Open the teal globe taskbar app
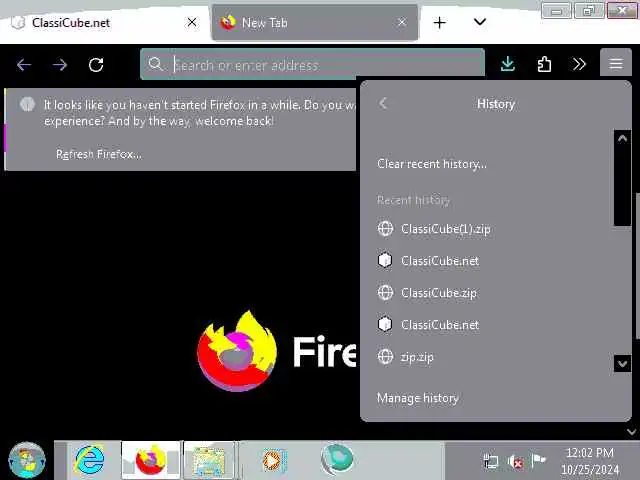Viewport: 640px width, 480px height. click(337, 460)
